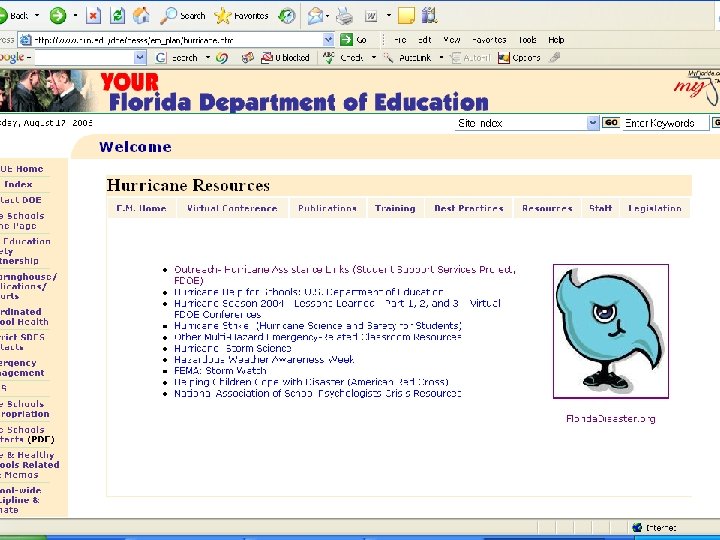Select the Training tab
720x540 pixels.
[x=395, y=208]
